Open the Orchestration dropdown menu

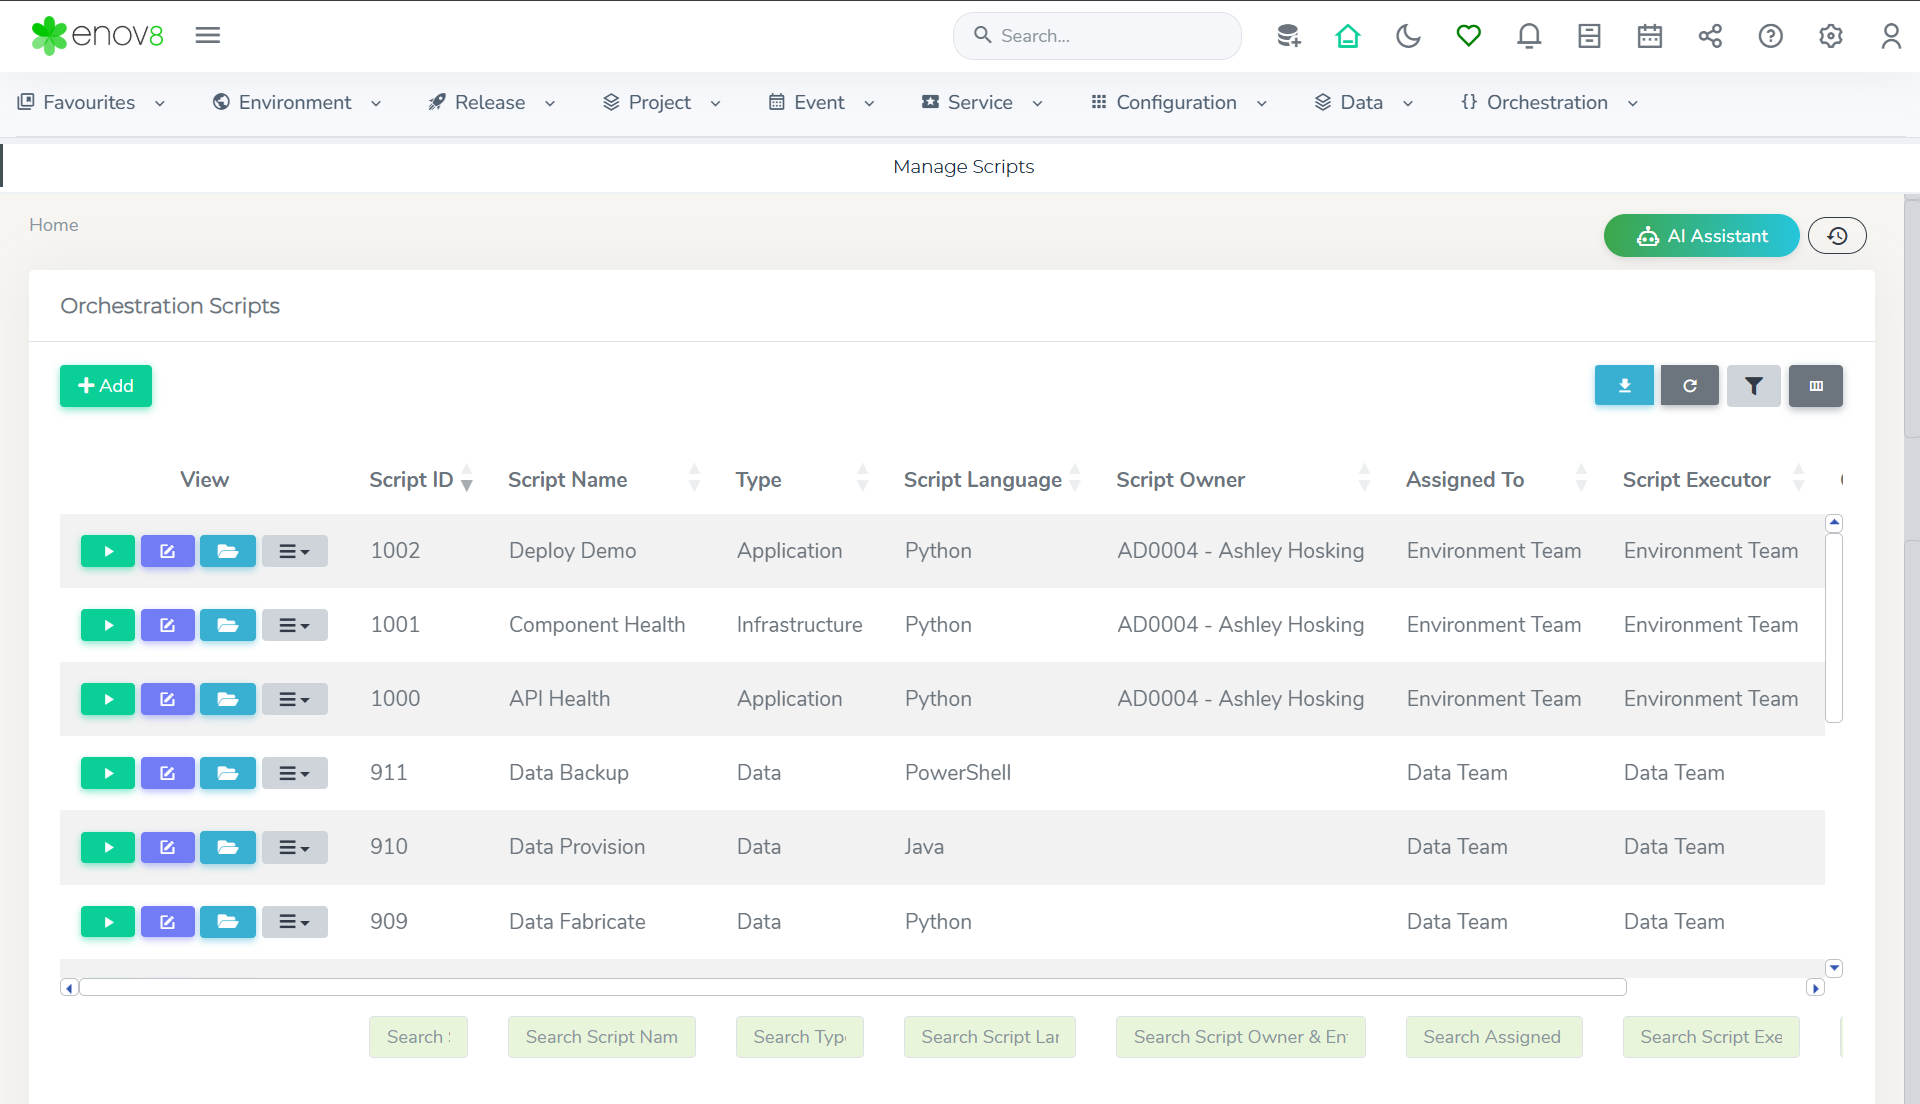(x=1549, y=103)
